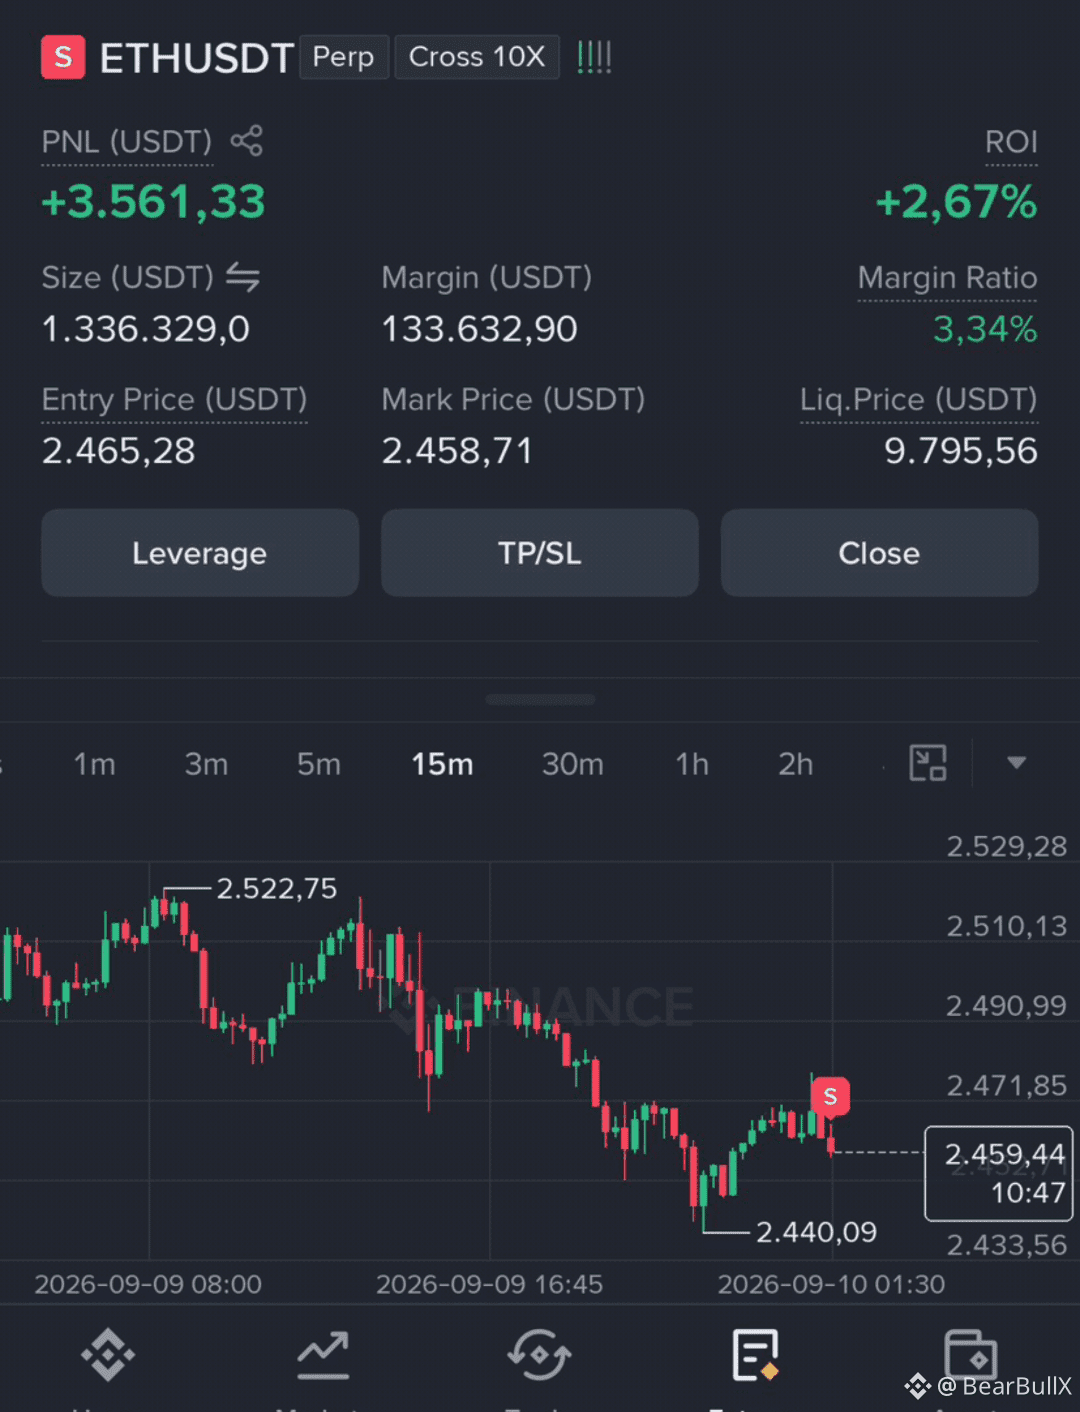Tap the S sell marker on chart
The image size is (1080, 1412).
(830, 1097)
